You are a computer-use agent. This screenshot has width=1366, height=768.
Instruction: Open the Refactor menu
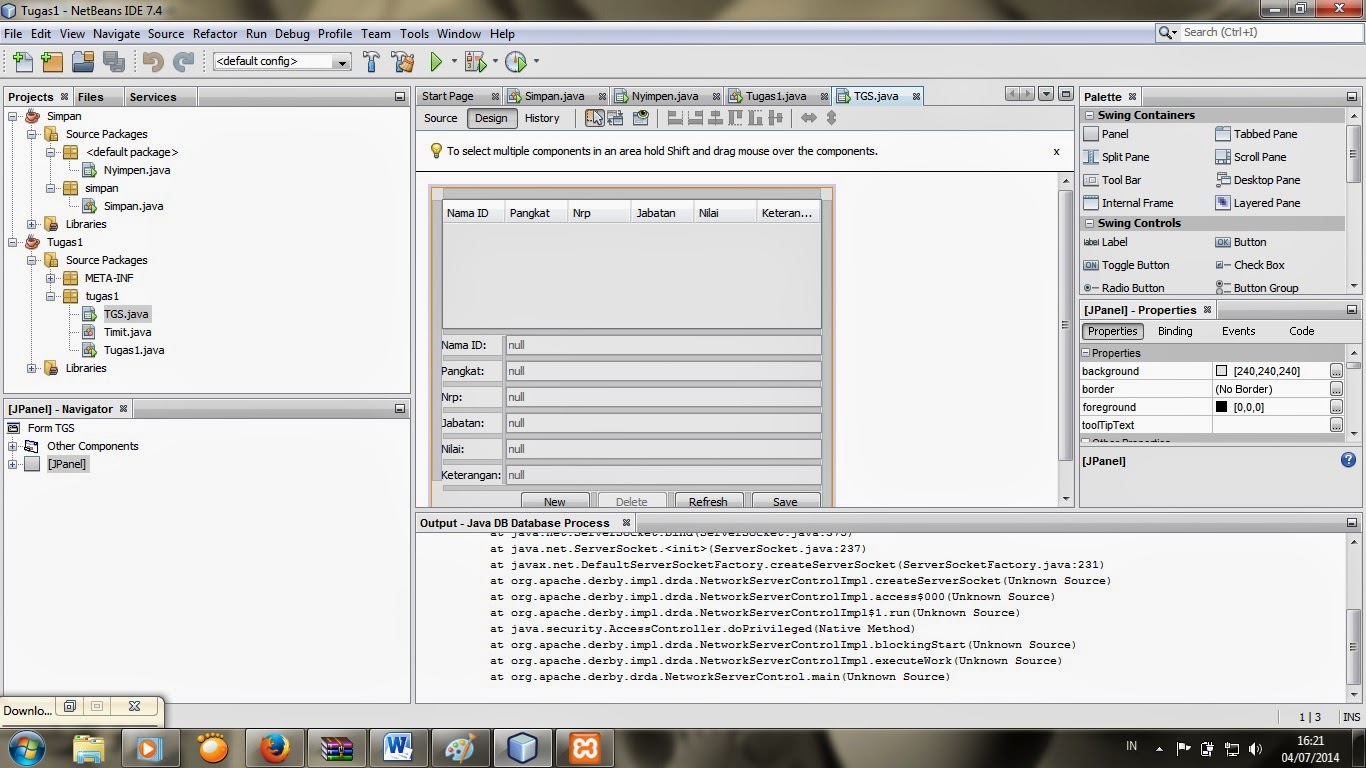point(214,33)
